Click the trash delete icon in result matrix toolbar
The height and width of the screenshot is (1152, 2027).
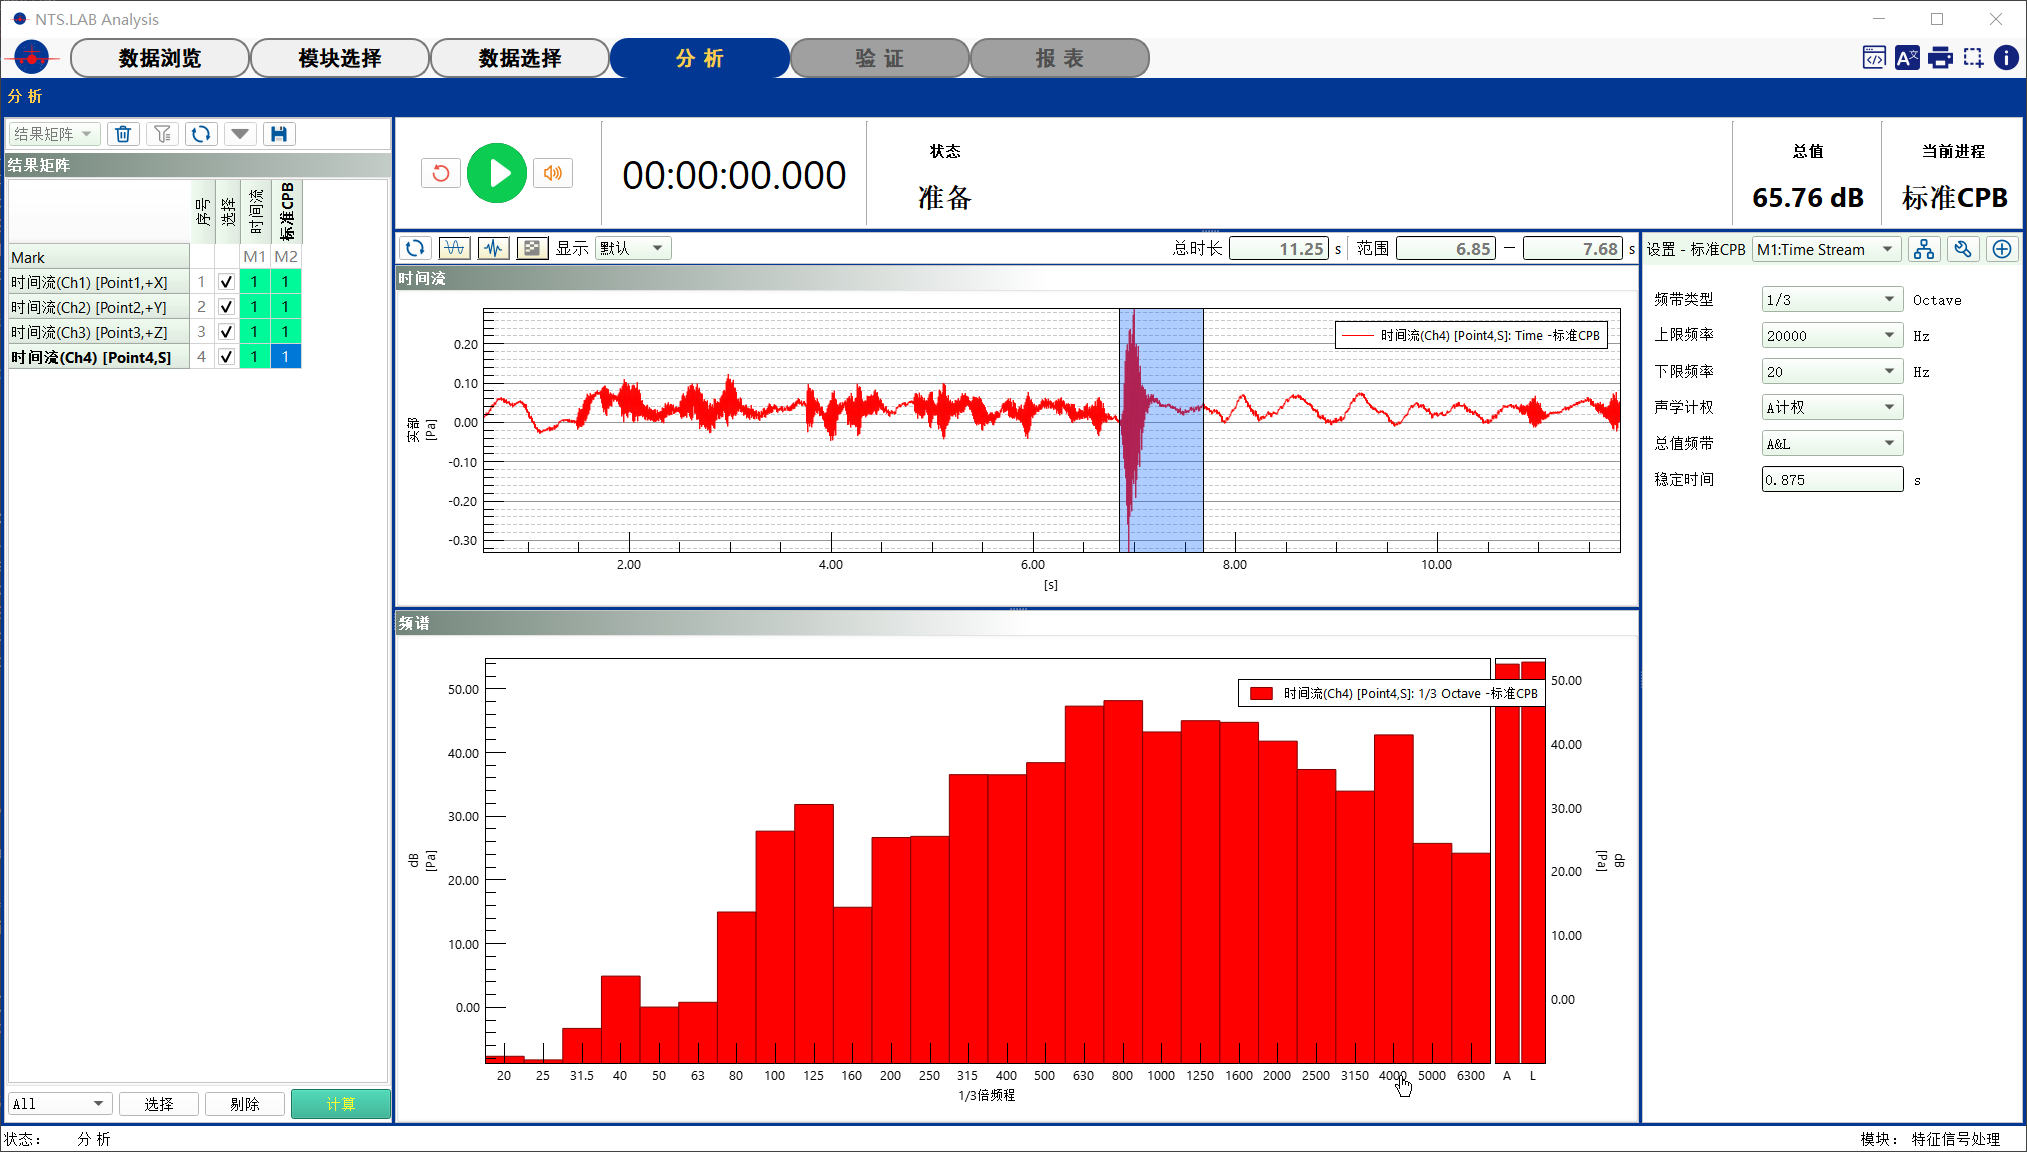click(123, 134)
